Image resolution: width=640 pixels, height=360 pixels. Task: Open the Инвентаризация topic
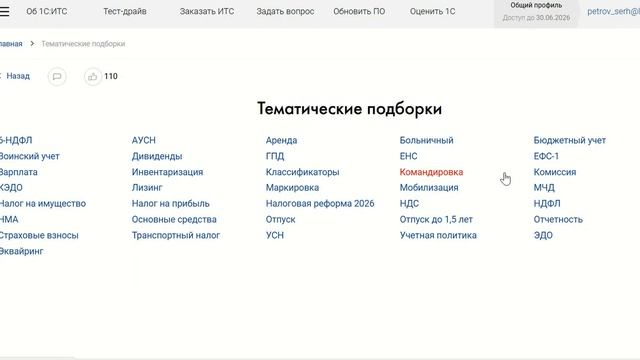click(x=167, y=172)
